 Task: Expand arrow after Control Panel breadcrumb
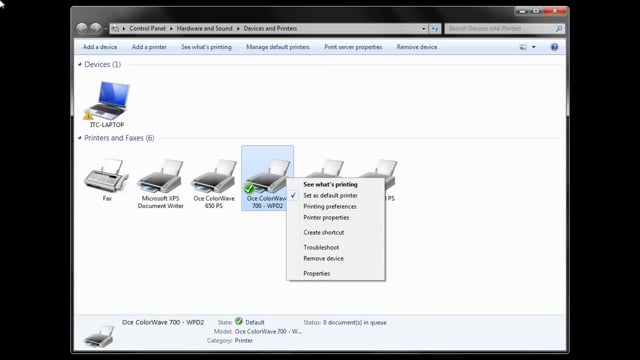coord(171,29)
